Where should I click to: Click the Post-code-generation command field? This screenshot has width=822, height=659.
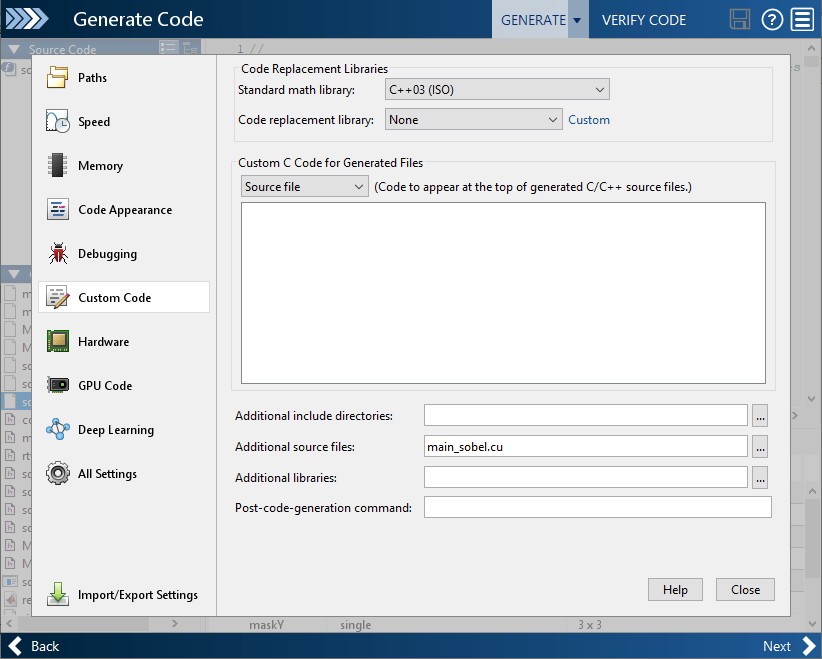click(597, 508)
